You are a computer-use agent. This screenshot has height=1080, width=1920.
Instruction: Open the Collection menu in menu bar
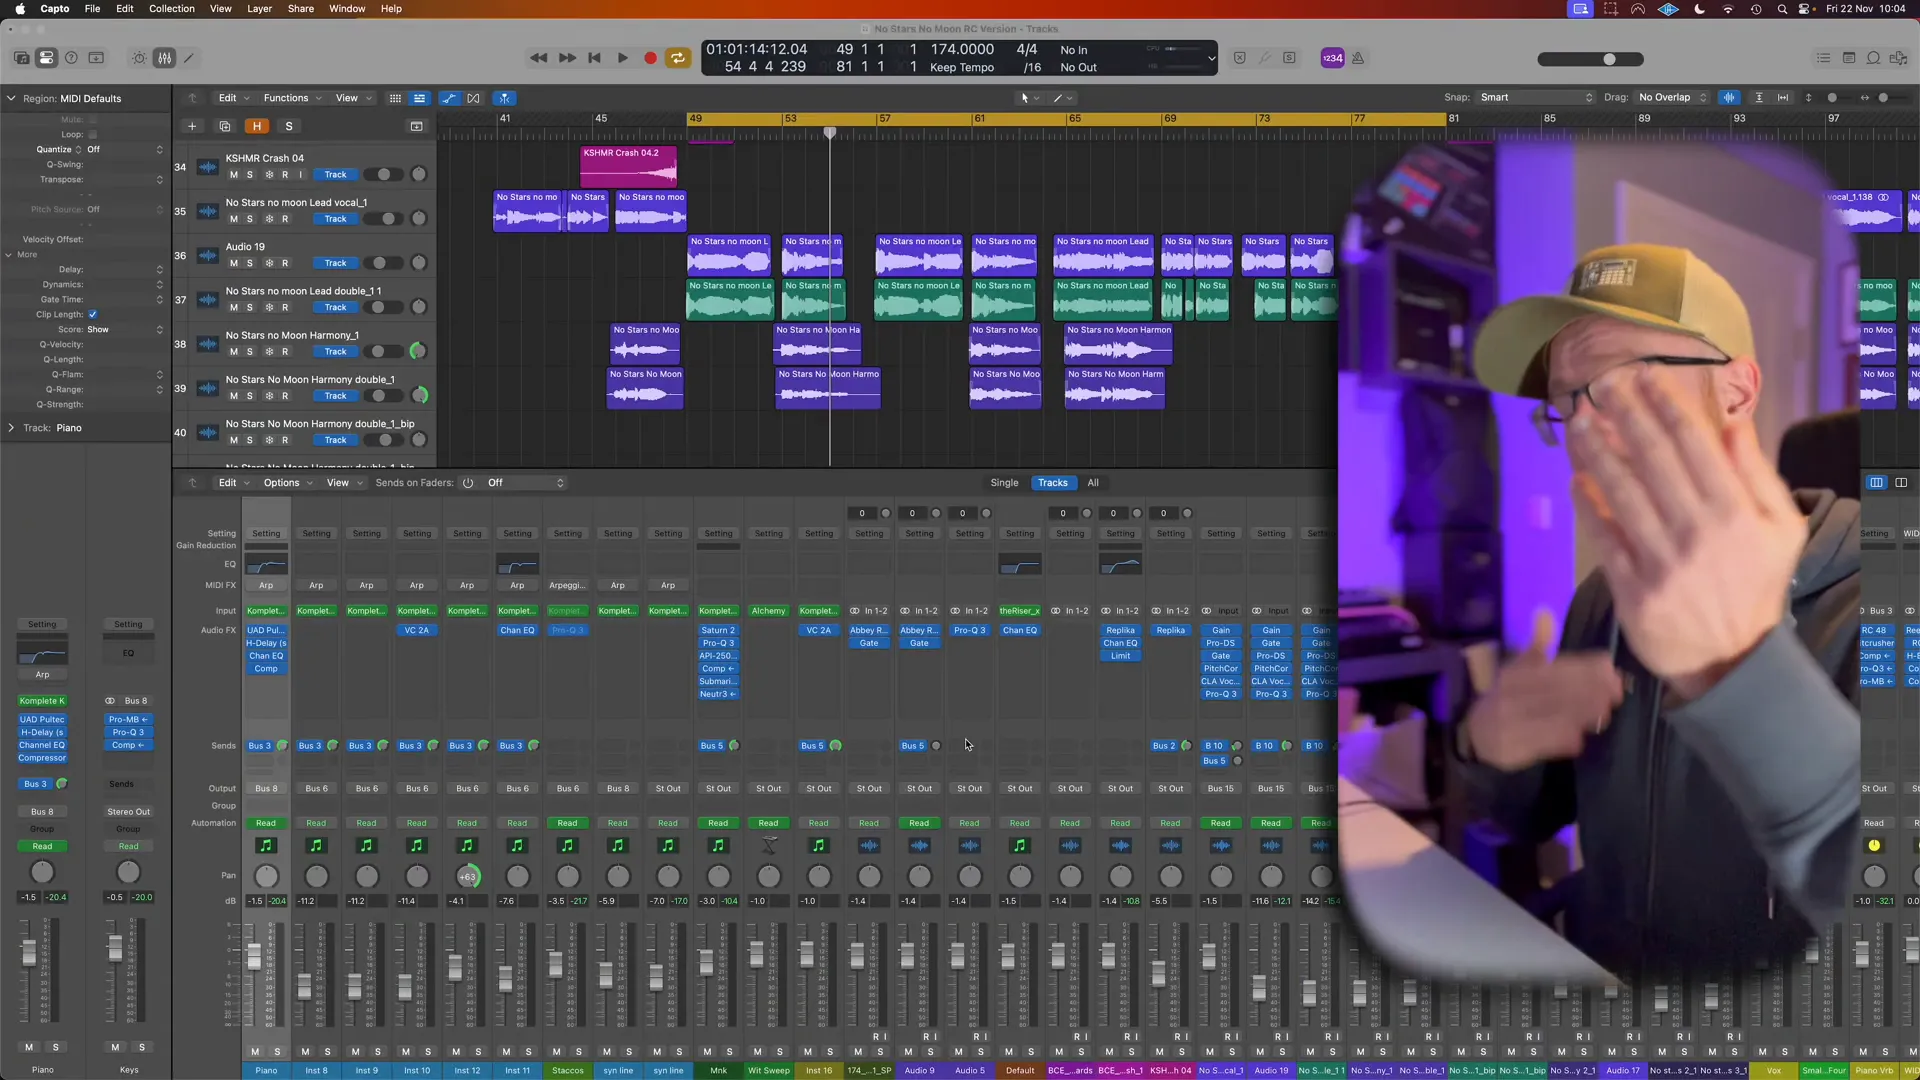172,9
